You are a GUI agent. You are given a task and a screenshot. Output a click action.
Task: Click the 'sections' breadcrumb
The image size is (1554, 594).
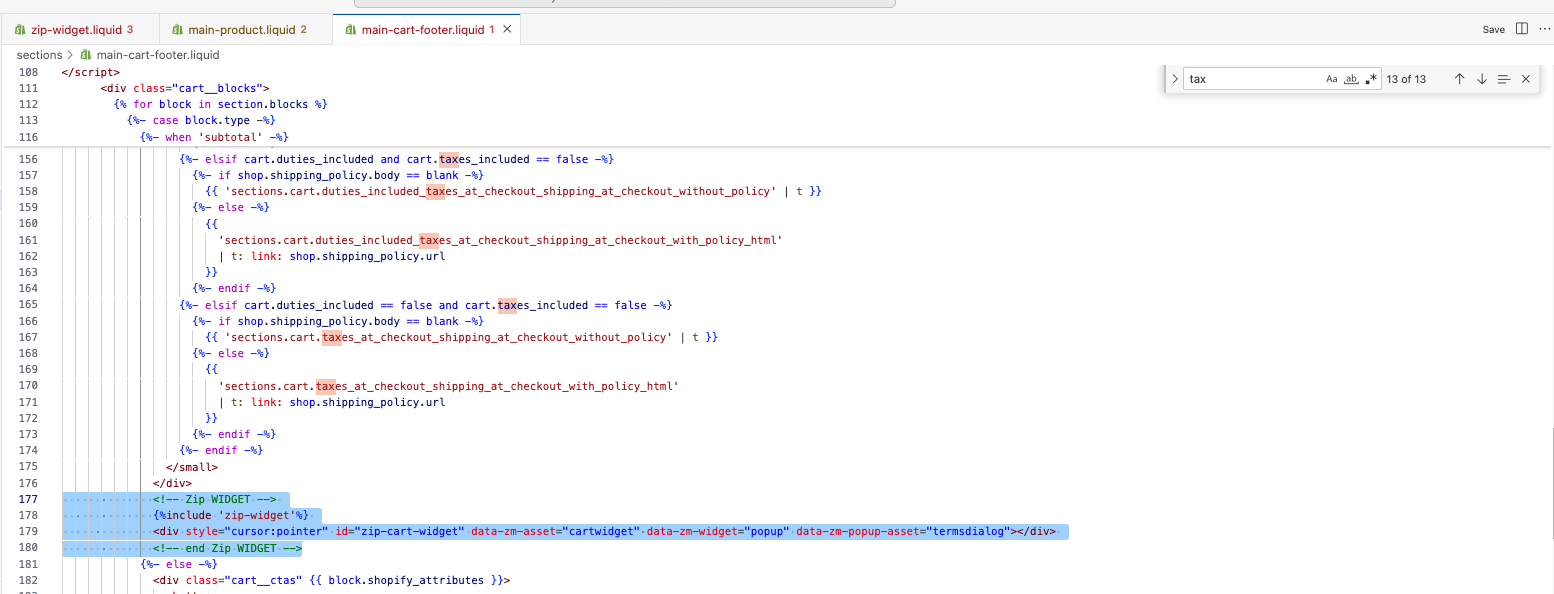pyautogui.click(x=39, y=55)
